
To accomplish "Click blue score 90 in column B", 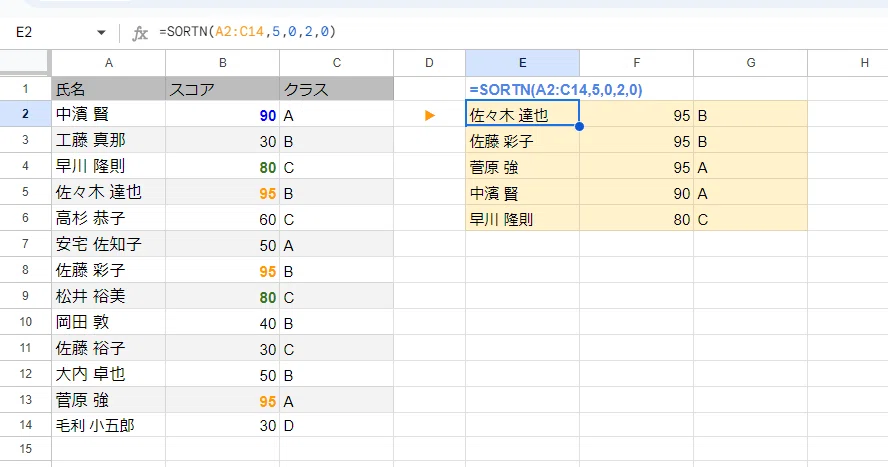I will [x=268, y=115].
